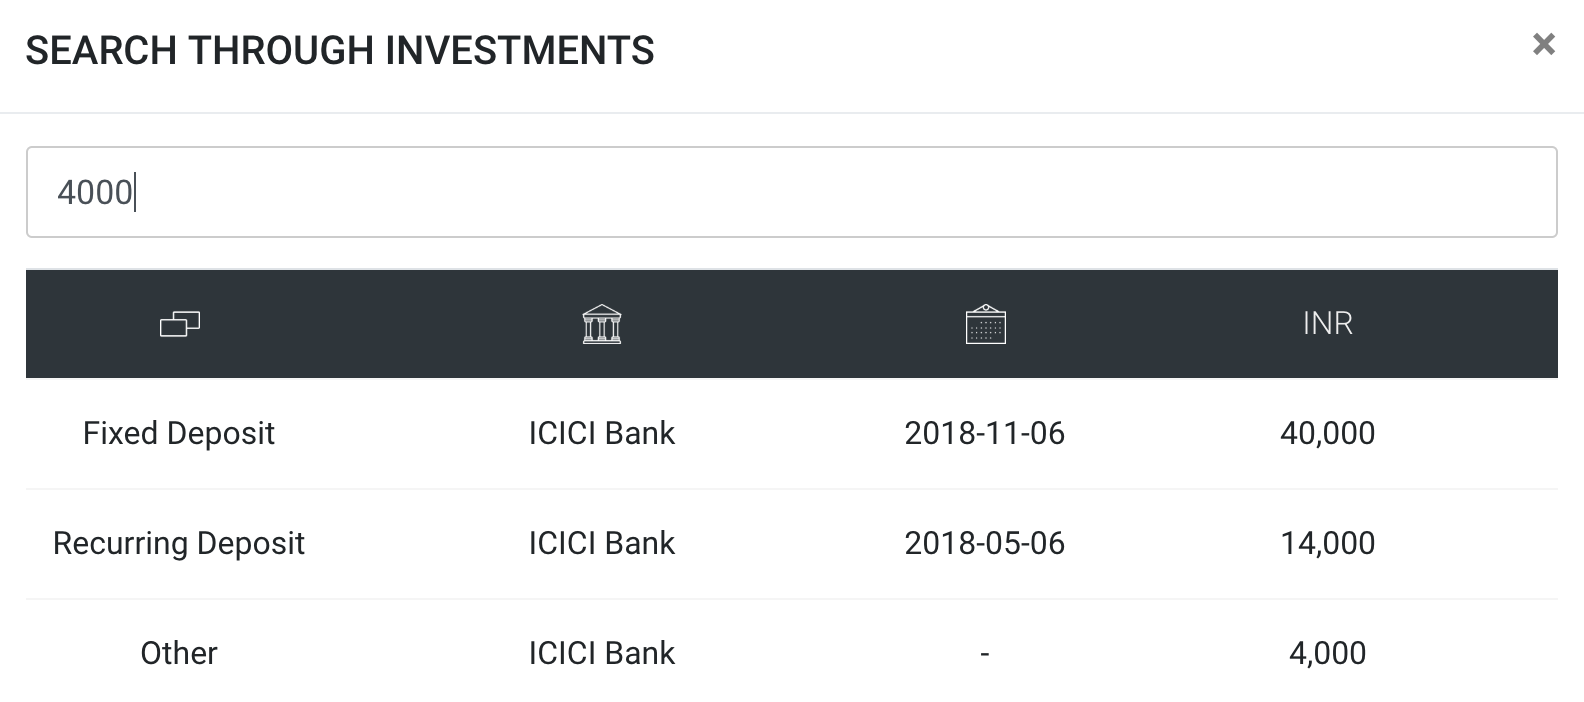This screenshot has width=1584, height=702.
Task: Click the date 2018-11-06
Action: click(x=985, y=433)
